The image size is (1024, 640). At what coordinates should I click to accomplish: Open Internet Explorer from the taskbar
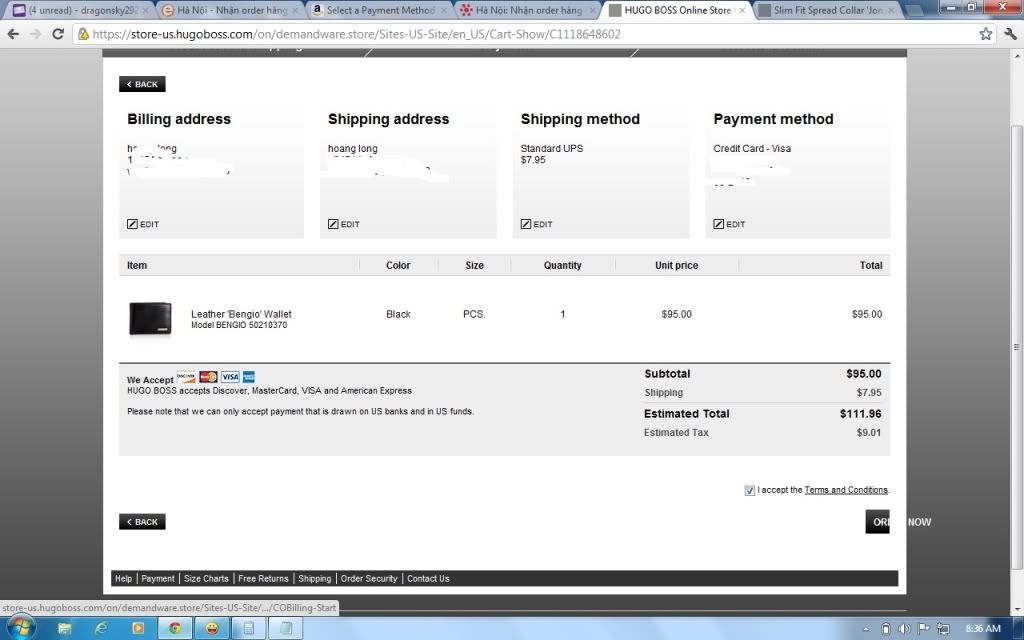pyautogui.click(x=101, y=628)
